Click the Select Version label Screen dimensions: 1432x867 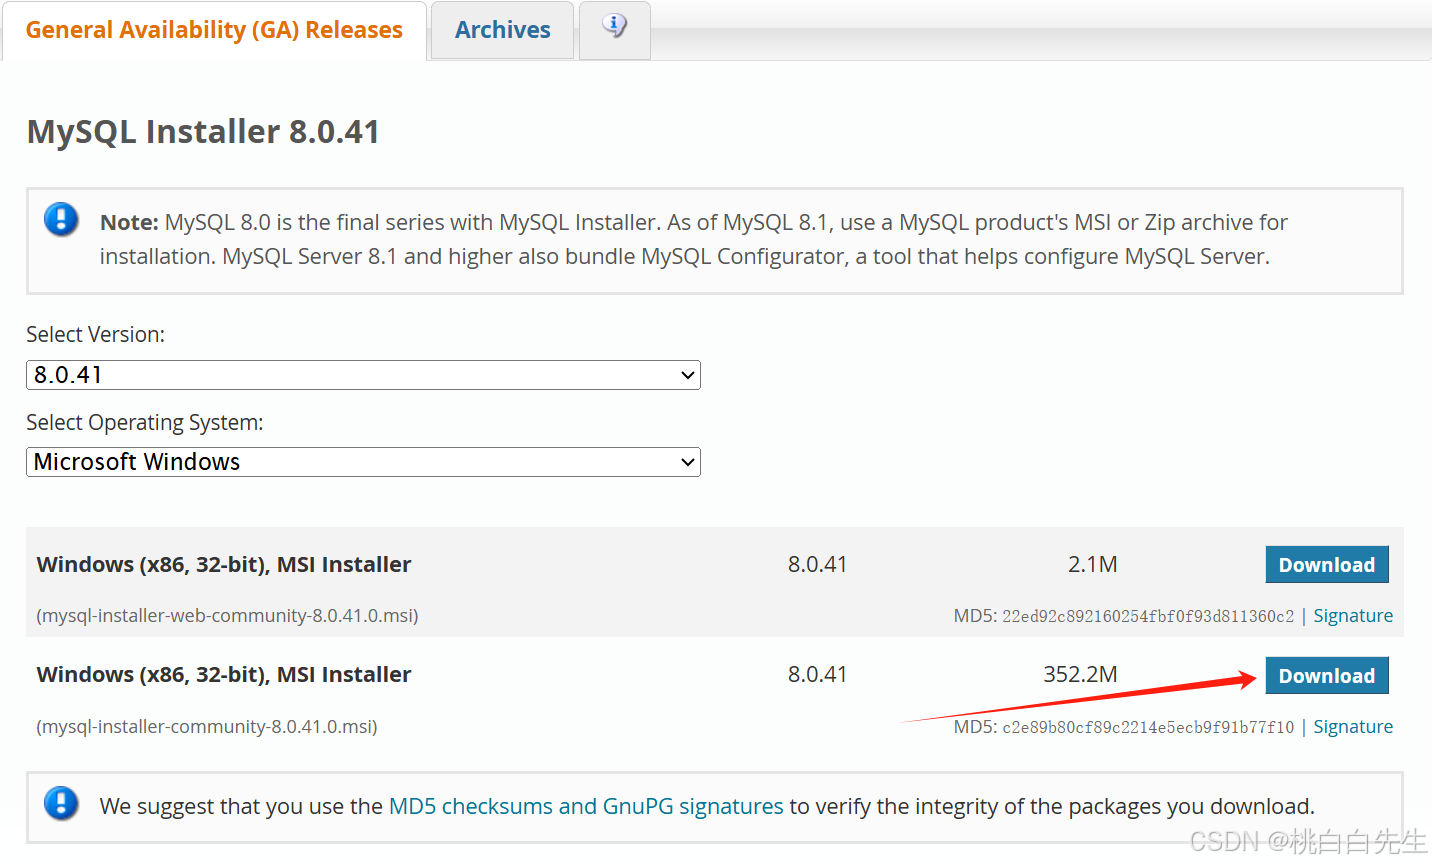(95, 335)
